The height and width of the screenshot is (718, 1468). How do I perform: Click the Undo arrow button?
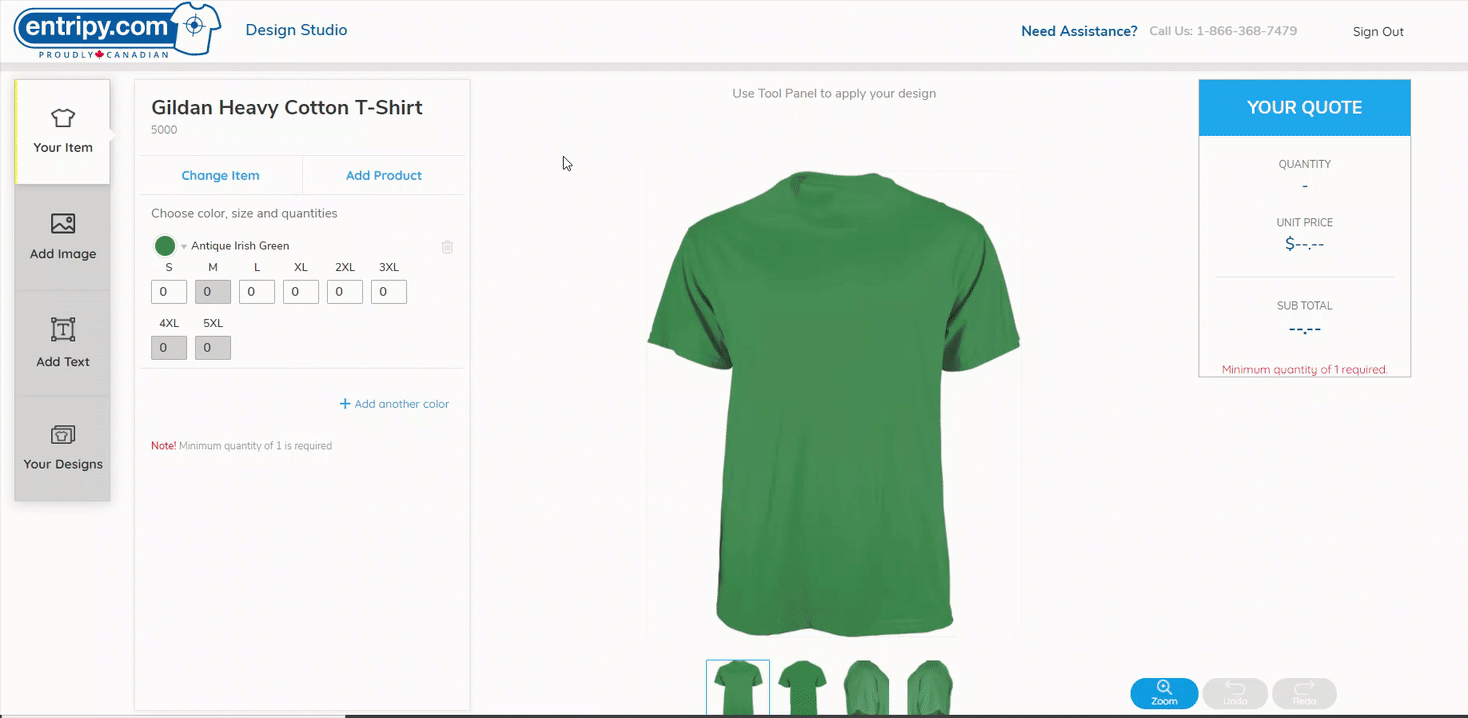point(1235,693)
